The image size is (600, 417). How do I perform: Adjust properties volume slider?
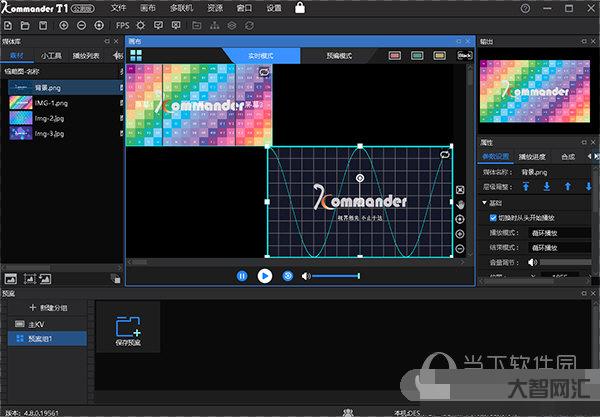[566, 262]
